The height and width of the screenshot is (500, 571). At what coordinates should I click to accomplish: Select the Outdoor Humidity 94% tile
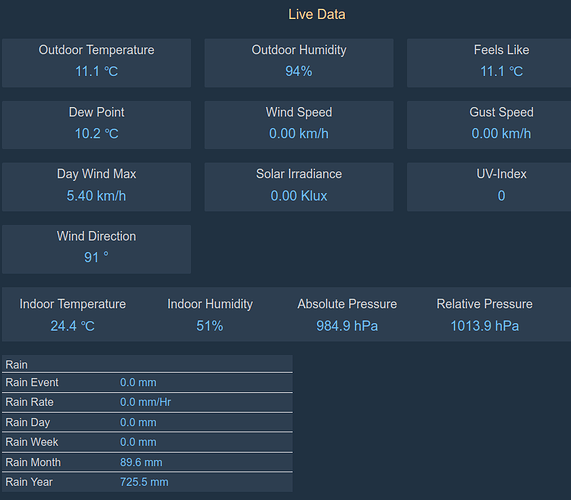point(299,63)
